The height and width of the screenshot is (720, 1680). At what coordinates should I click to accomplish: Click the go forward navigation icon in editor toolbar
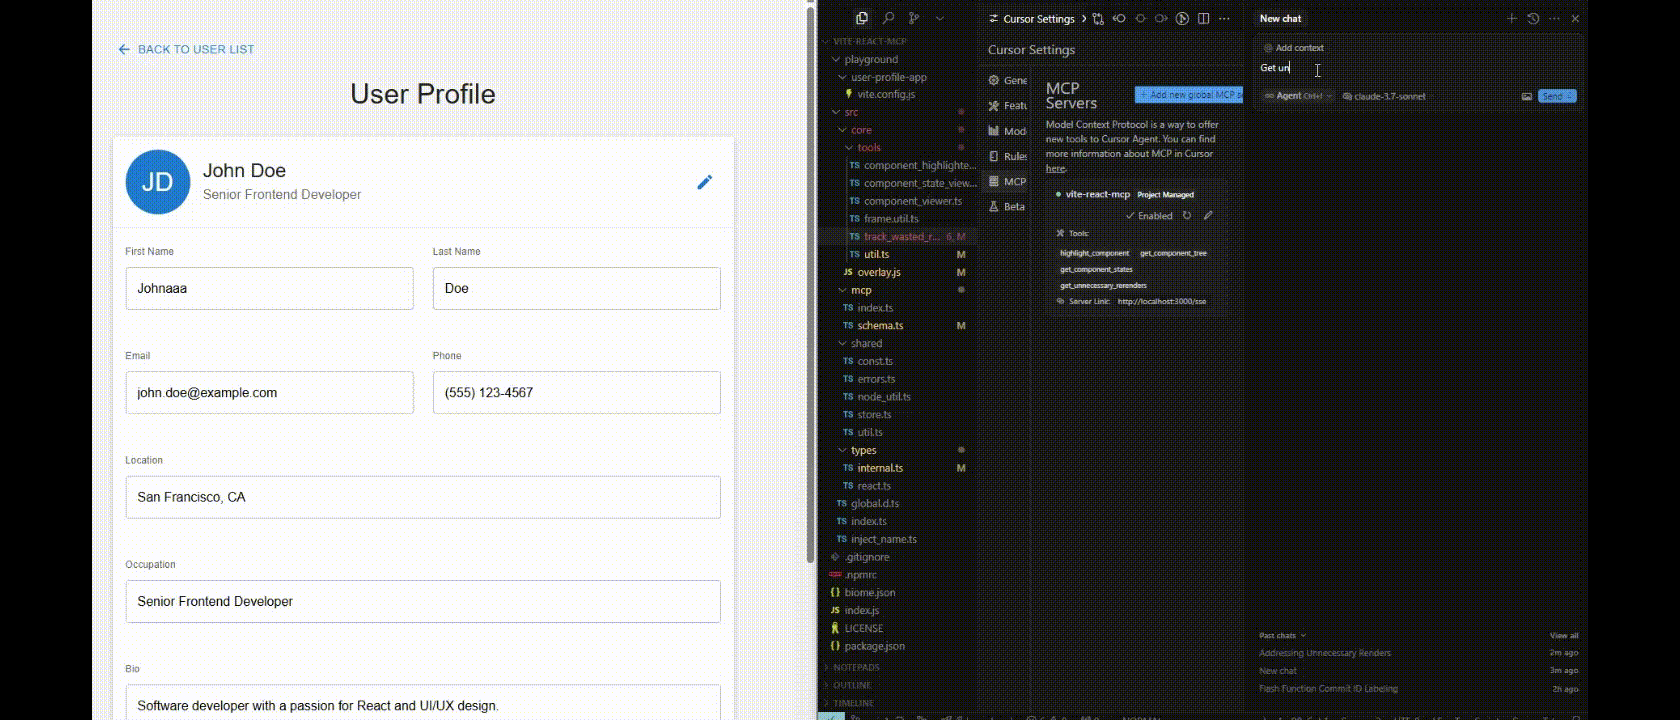click(x=1161, y=18)
